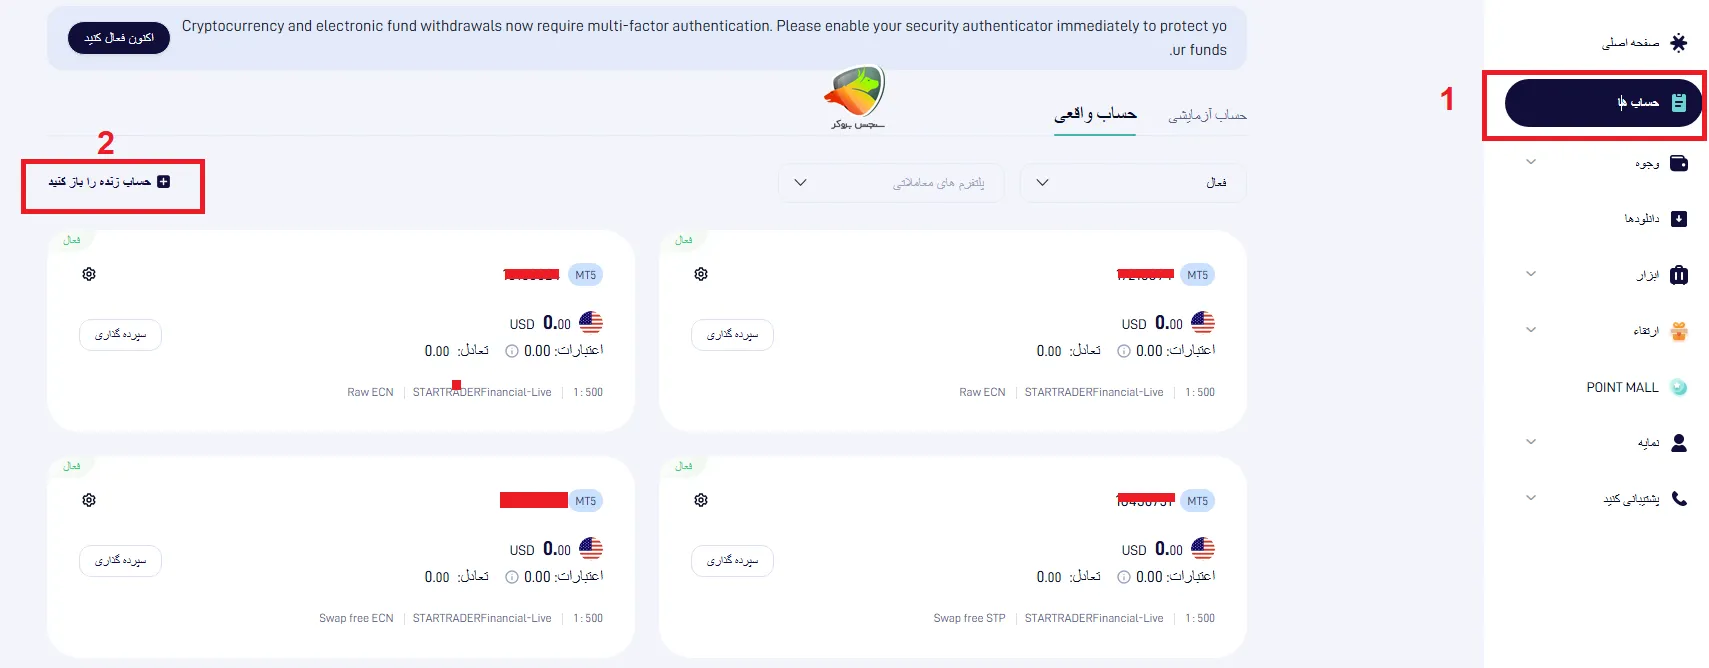Switch to the حساب آزمایشی tab

click(1206, 114)
